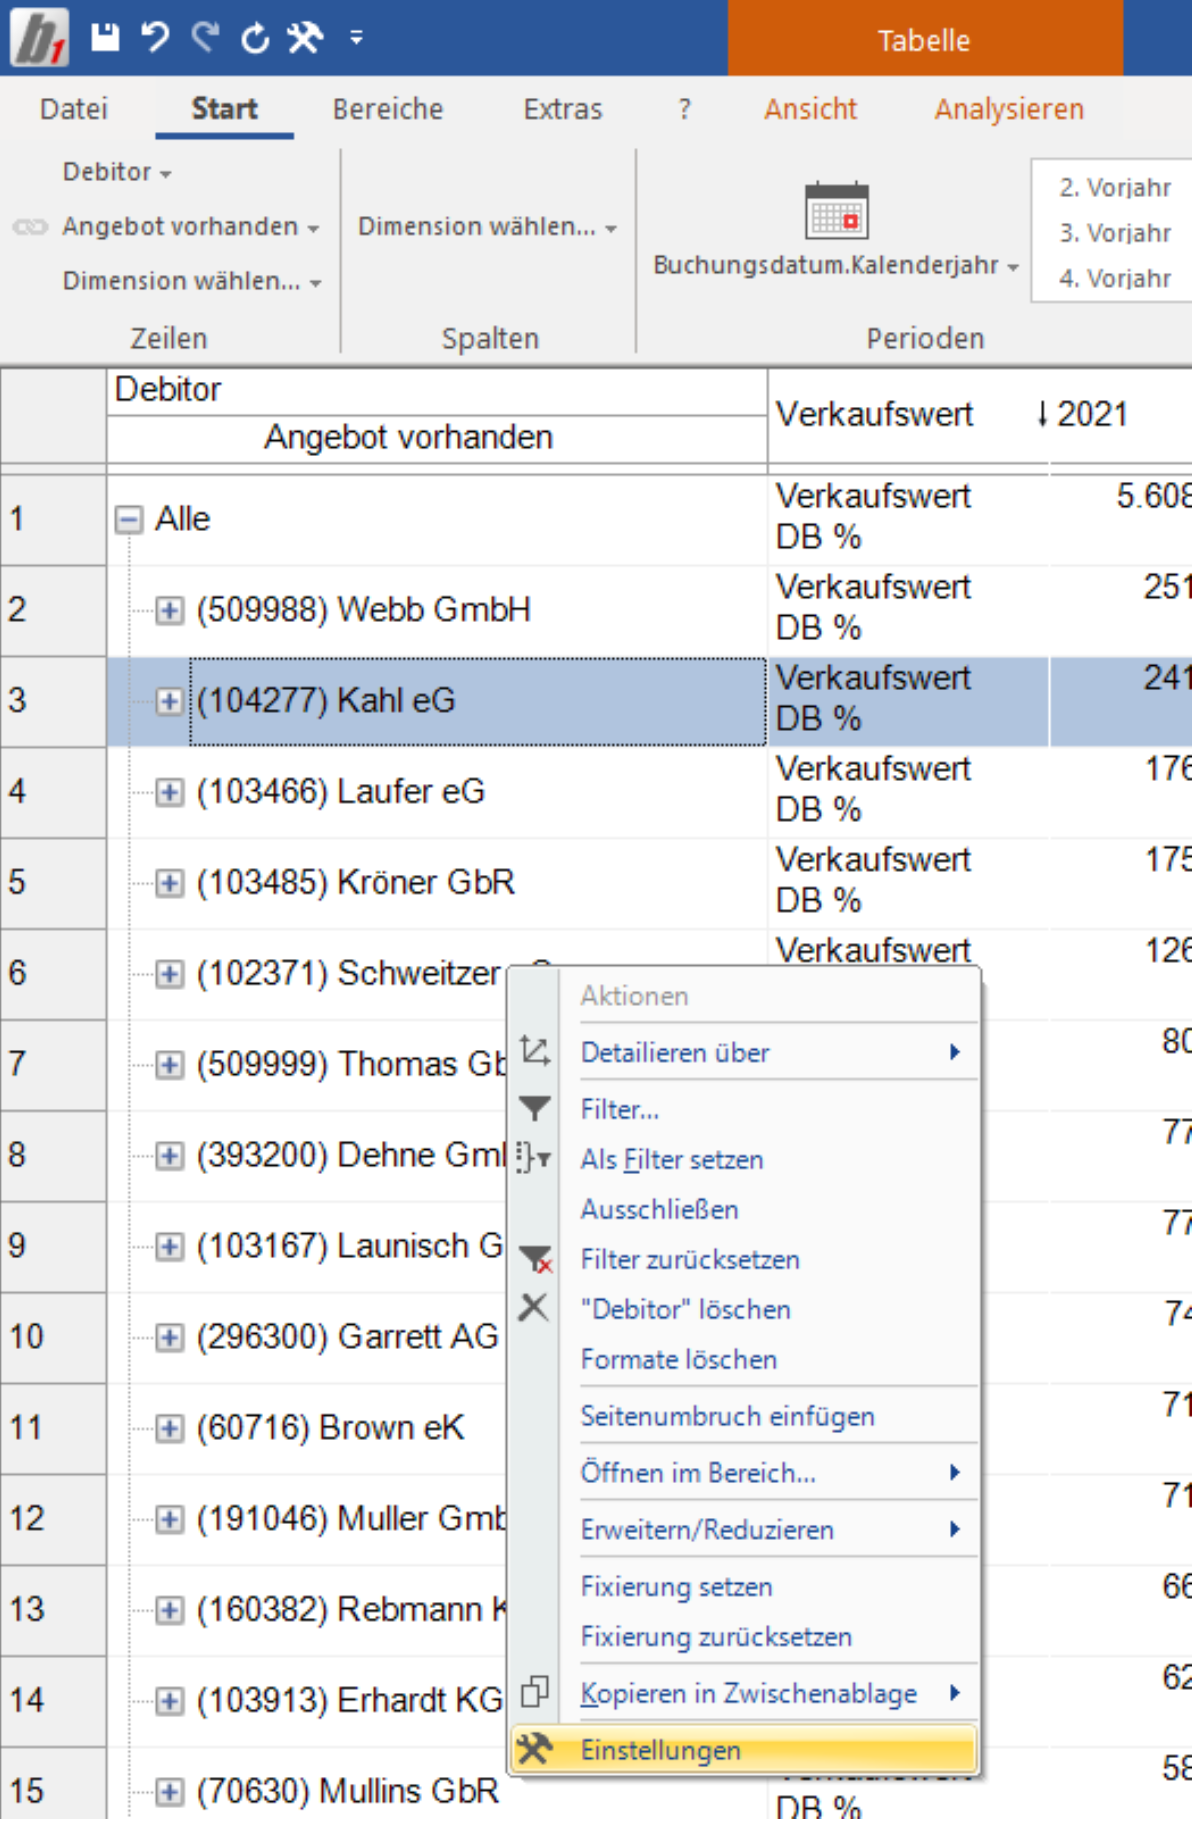1196x1824 pixels.
Task: Click the Filter zurücksetzen funnel icon
Action: click(536, 1258)
